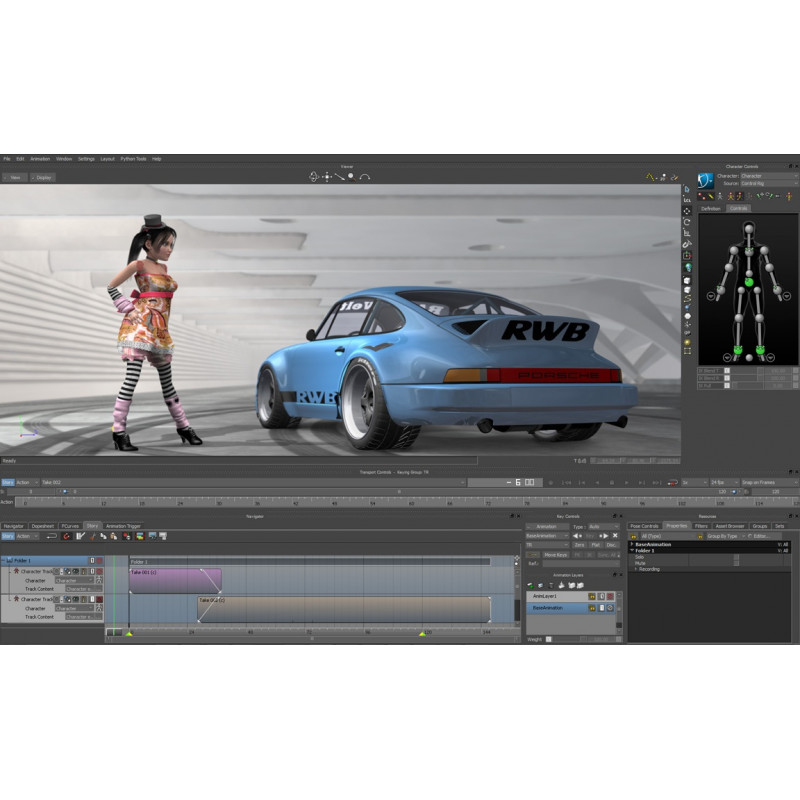Expand the Recording section in Properties

coord(636,569)
